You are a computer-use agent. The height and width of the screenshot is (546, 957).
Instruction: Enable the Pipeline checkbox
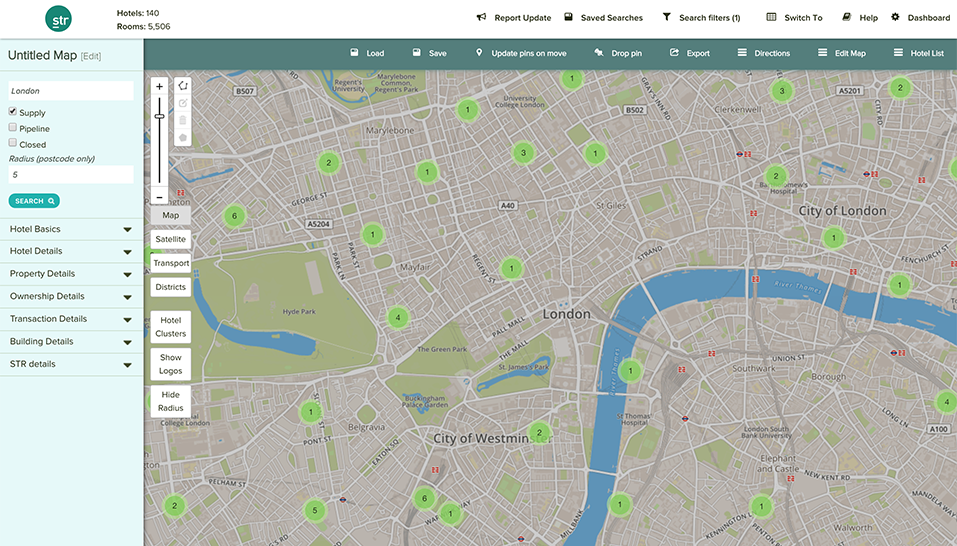pyautogui.click(x=13, y=128)
